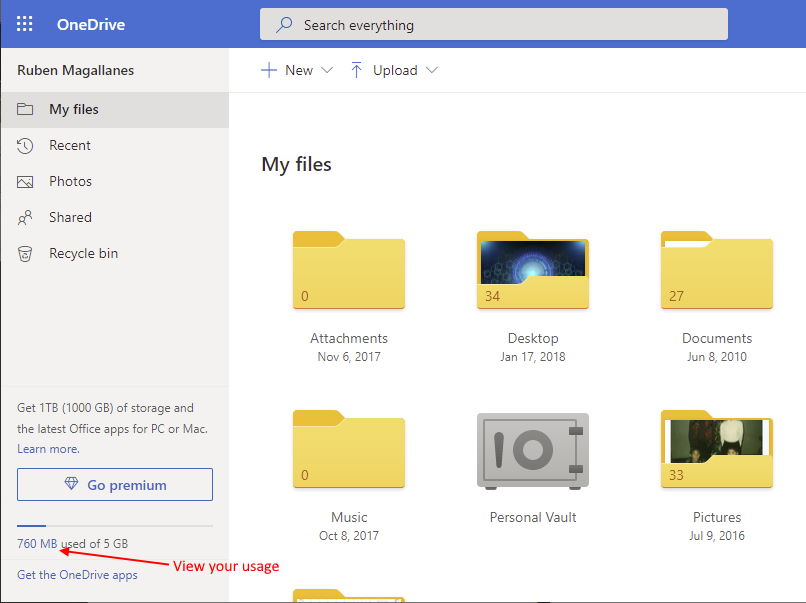Screen dimensions: 806x603
Task: Open the Personal Vault safe icon
Action: click(533, 451)
